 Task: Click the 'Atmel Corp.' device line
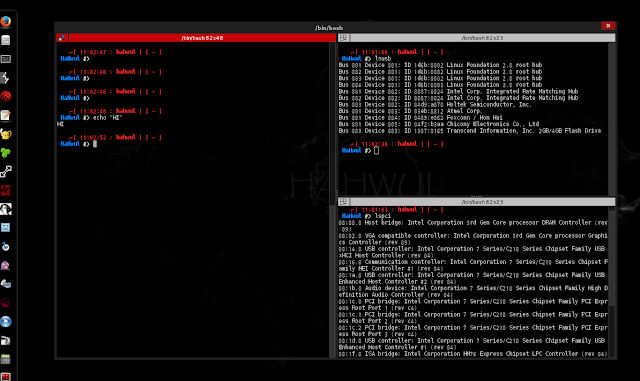[410, 111]
